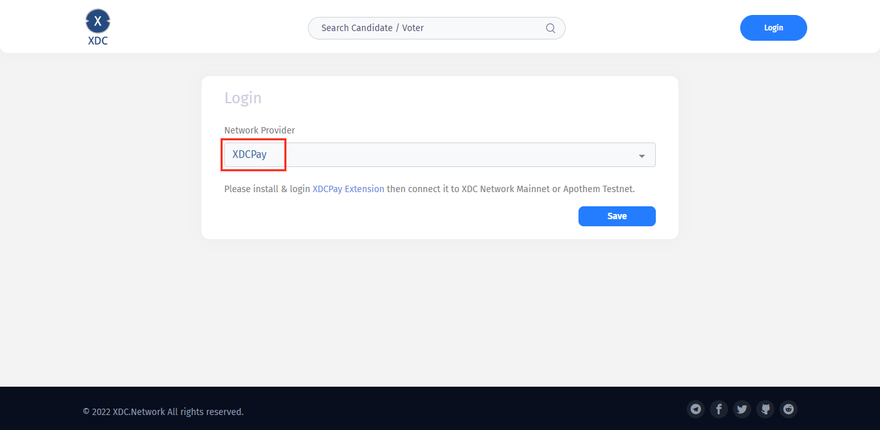Click the XDC text below the logo
Screen dimensions: 880x430
click(x=97, y=43)
